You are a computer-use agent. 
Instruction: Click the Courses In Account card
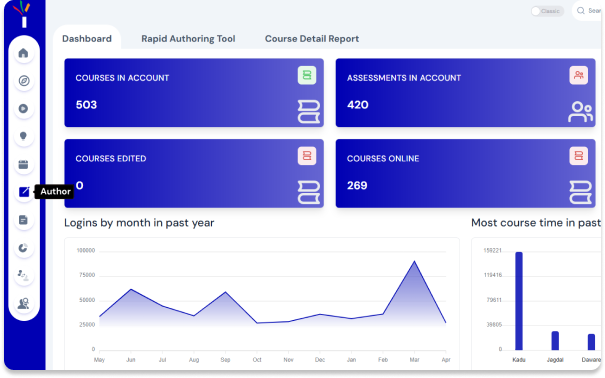(194, 93)
